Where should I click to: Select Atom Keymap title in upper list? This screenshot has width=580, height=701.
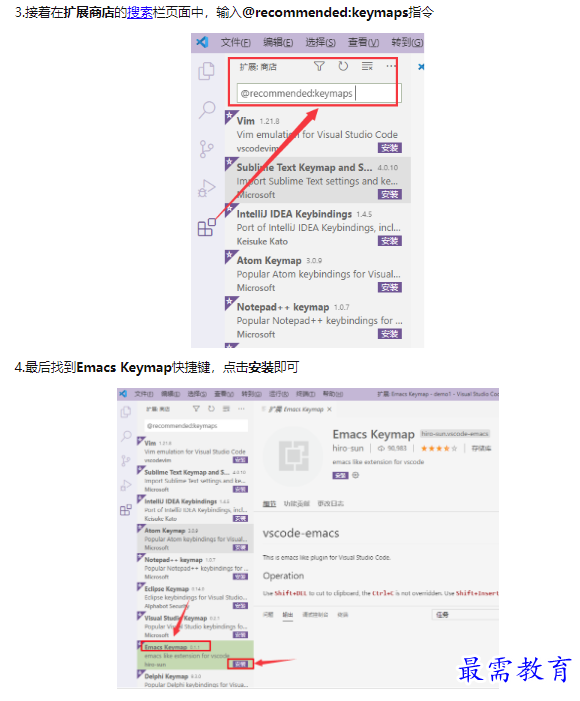coord(269,261)
